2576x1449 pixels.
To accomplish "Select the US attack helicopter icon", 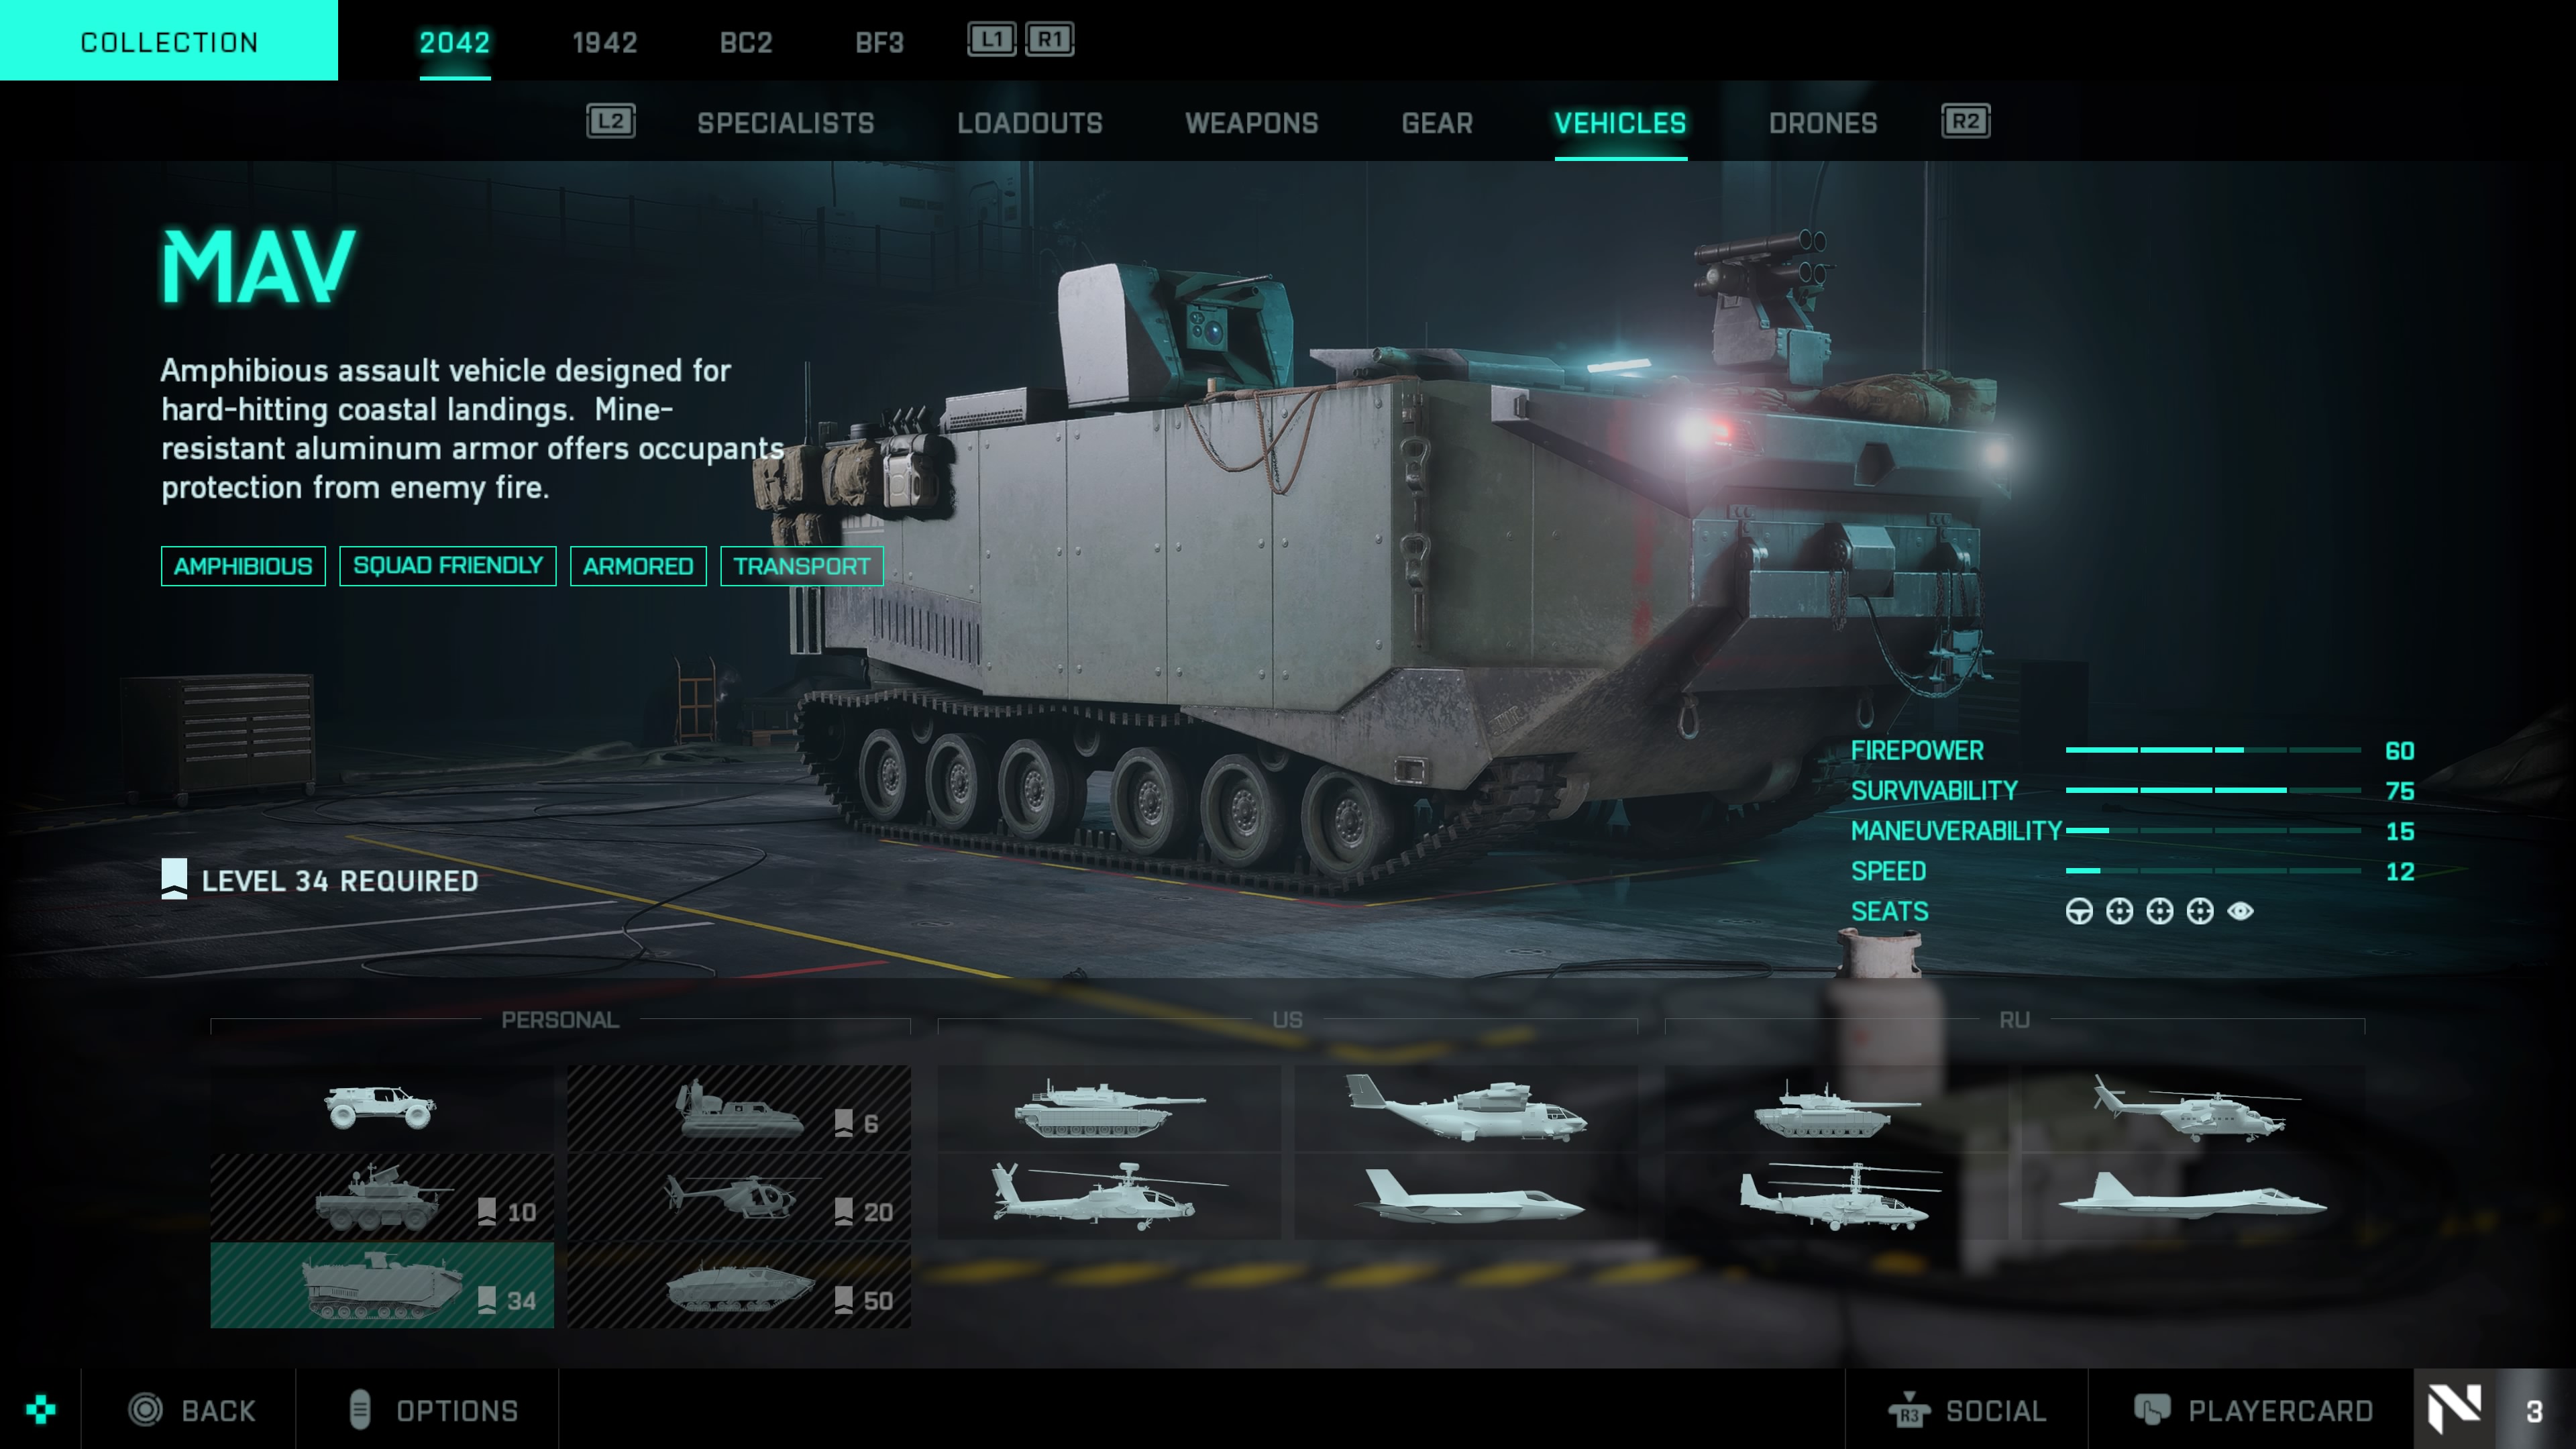I will coord(1109,1197).
